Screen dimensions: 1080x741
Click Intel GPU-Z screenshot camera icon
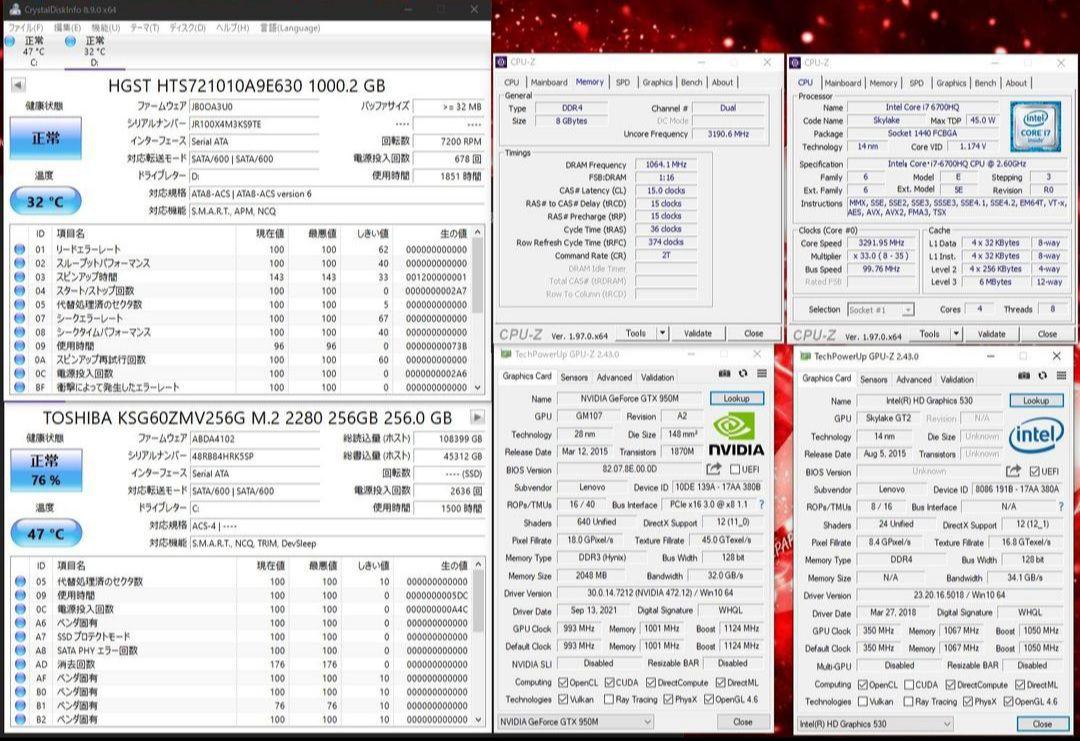click(1024, 376)
